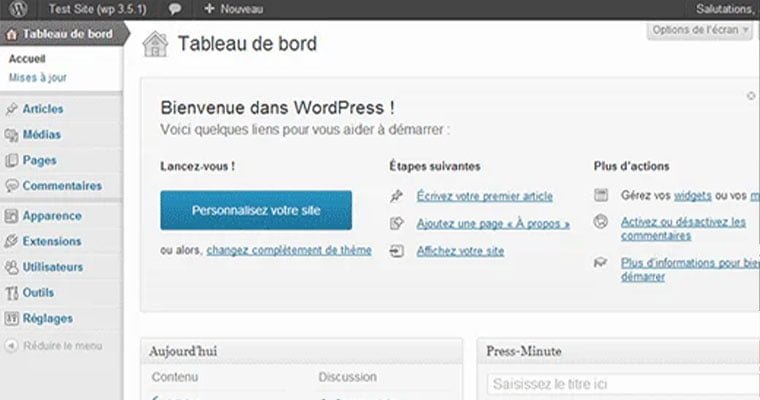
Task: Open the Test Site (wp 3.5.1) menu
Action: tap(97, 9)
